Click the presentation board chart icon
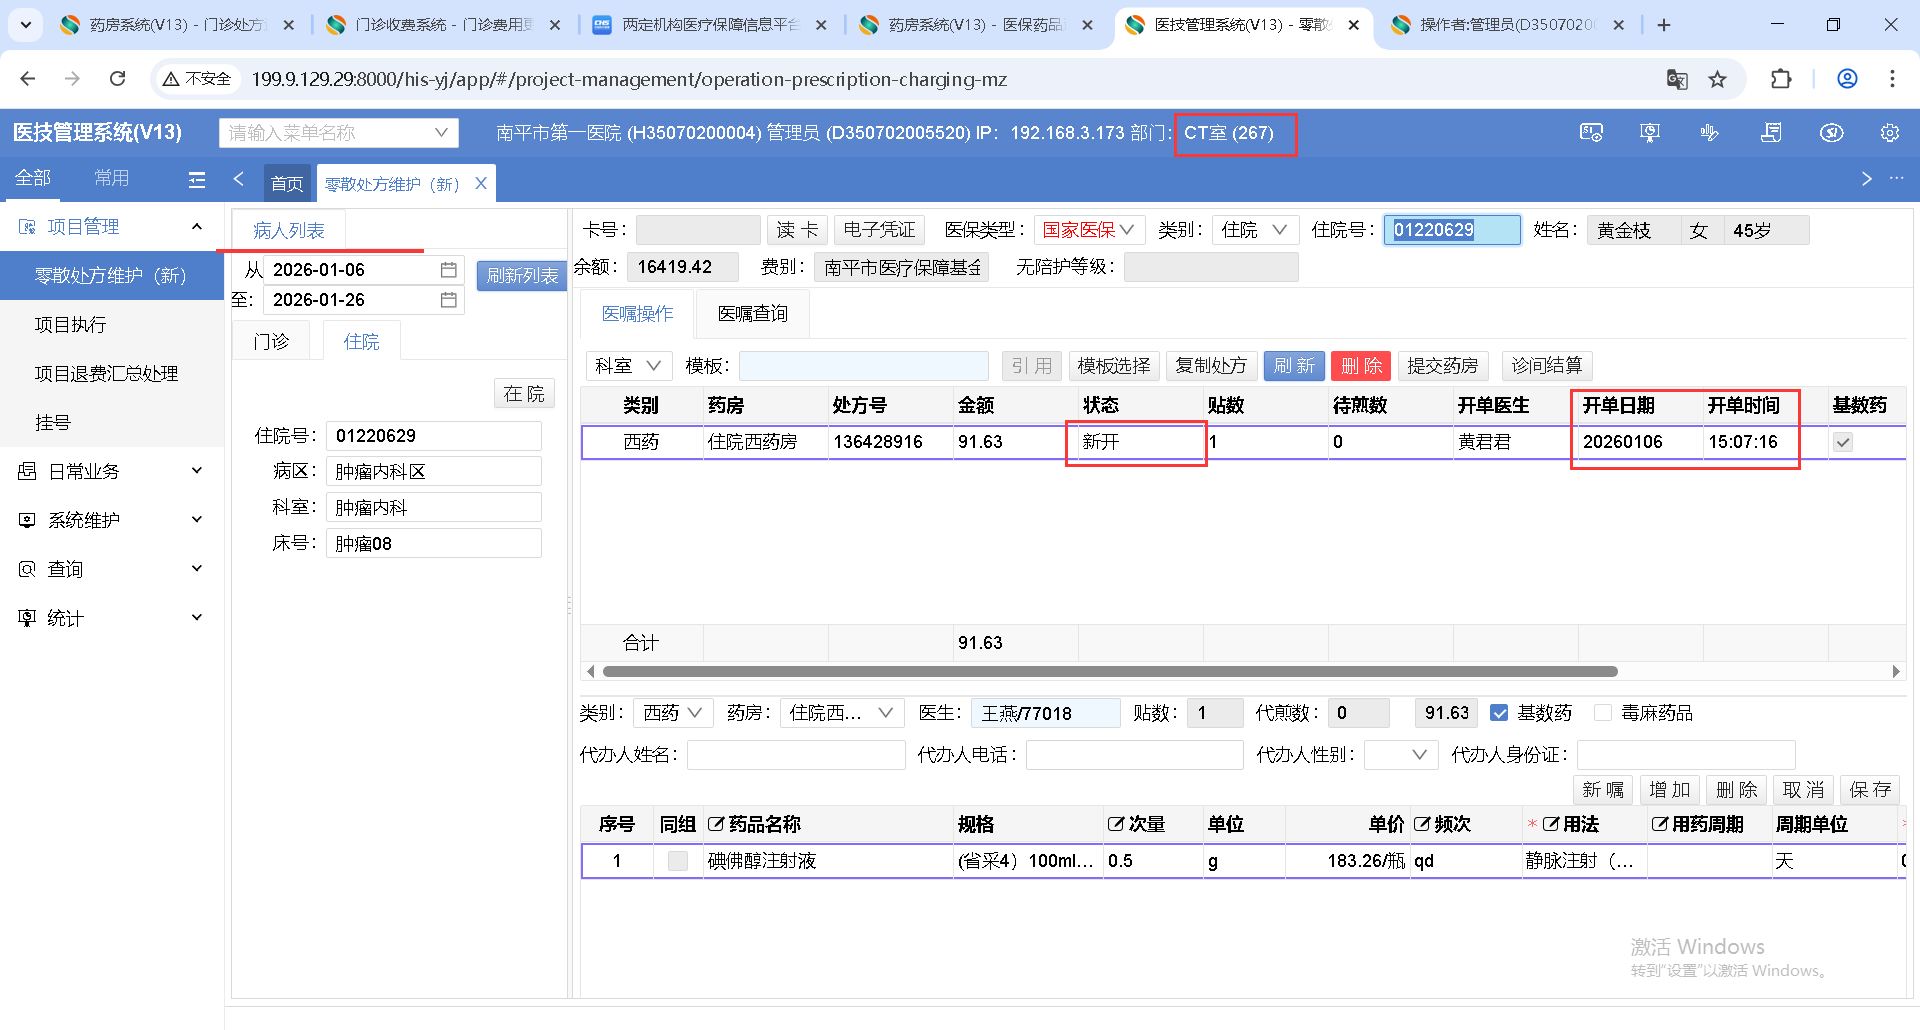The height and width of the screenshot is (1030, 1920). 1650,133
